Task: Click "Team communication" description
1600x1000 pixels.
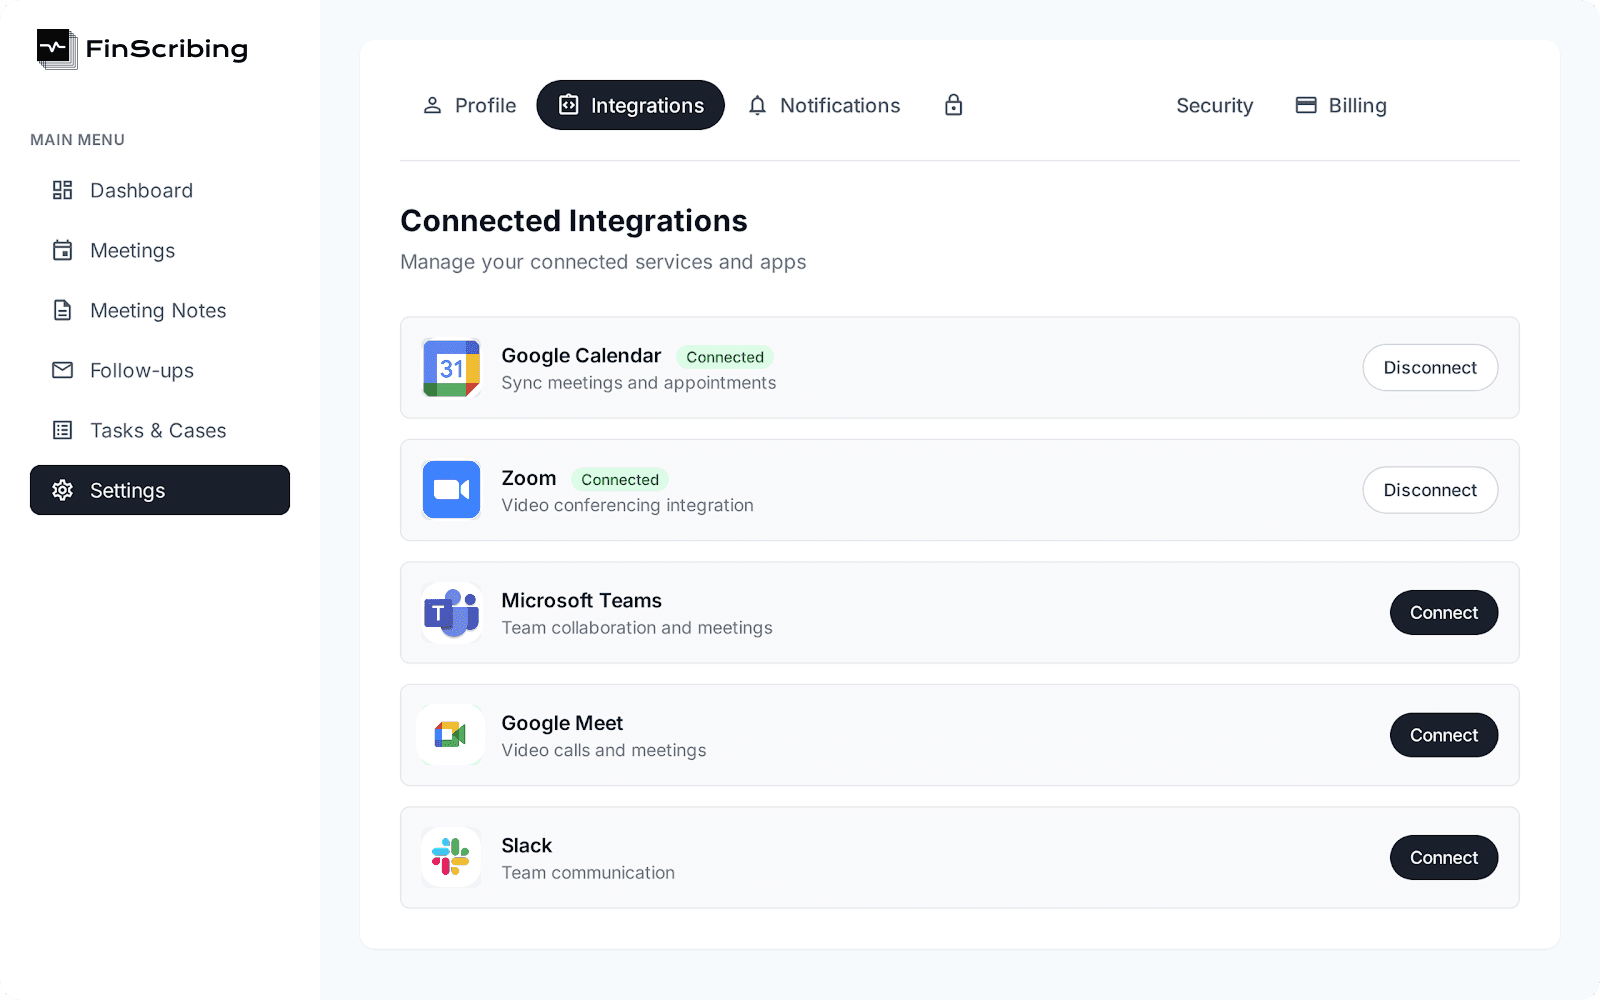Action: pyautogui.click(x=588, y=873)
